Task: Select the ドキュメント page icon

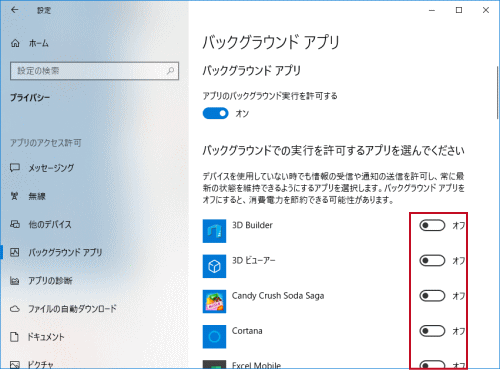Action: [14, 337]
